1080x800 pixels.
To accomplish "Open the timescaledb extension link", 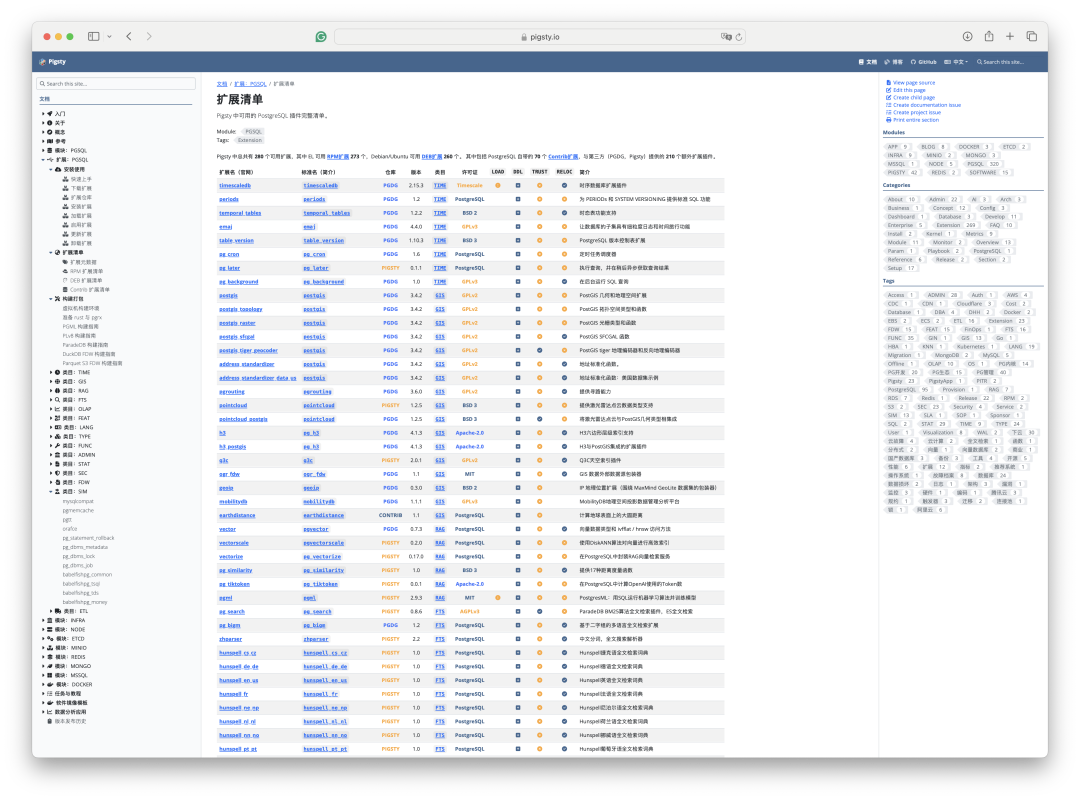I will point(235,185).
